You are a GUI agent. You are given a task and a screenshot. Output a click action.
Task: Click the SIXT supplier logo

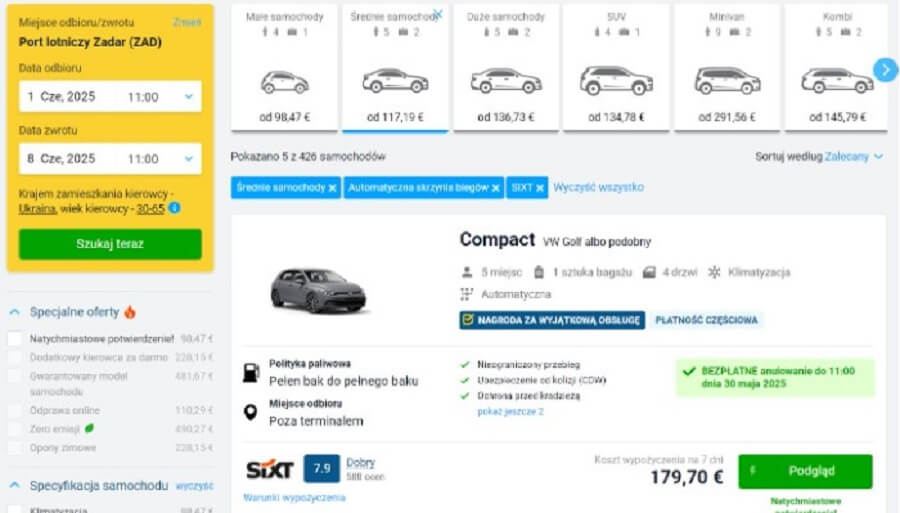coord(270,468)
